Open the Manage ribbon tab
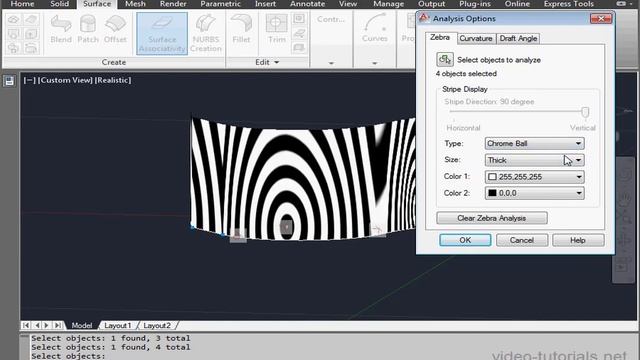The height and width of the screenshot is (360, 640). (x=388, y=4)
